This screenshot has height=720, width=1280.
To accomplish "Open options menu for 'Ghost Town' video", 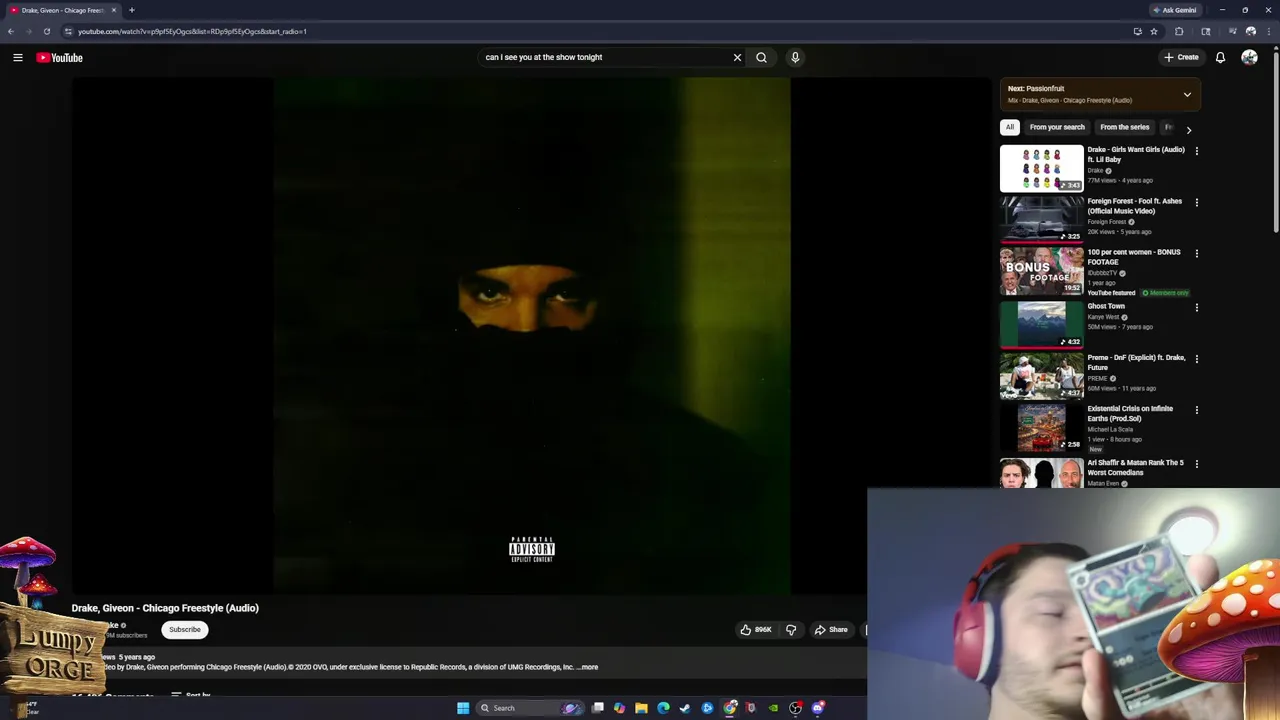I will (x=1196, y=307).
